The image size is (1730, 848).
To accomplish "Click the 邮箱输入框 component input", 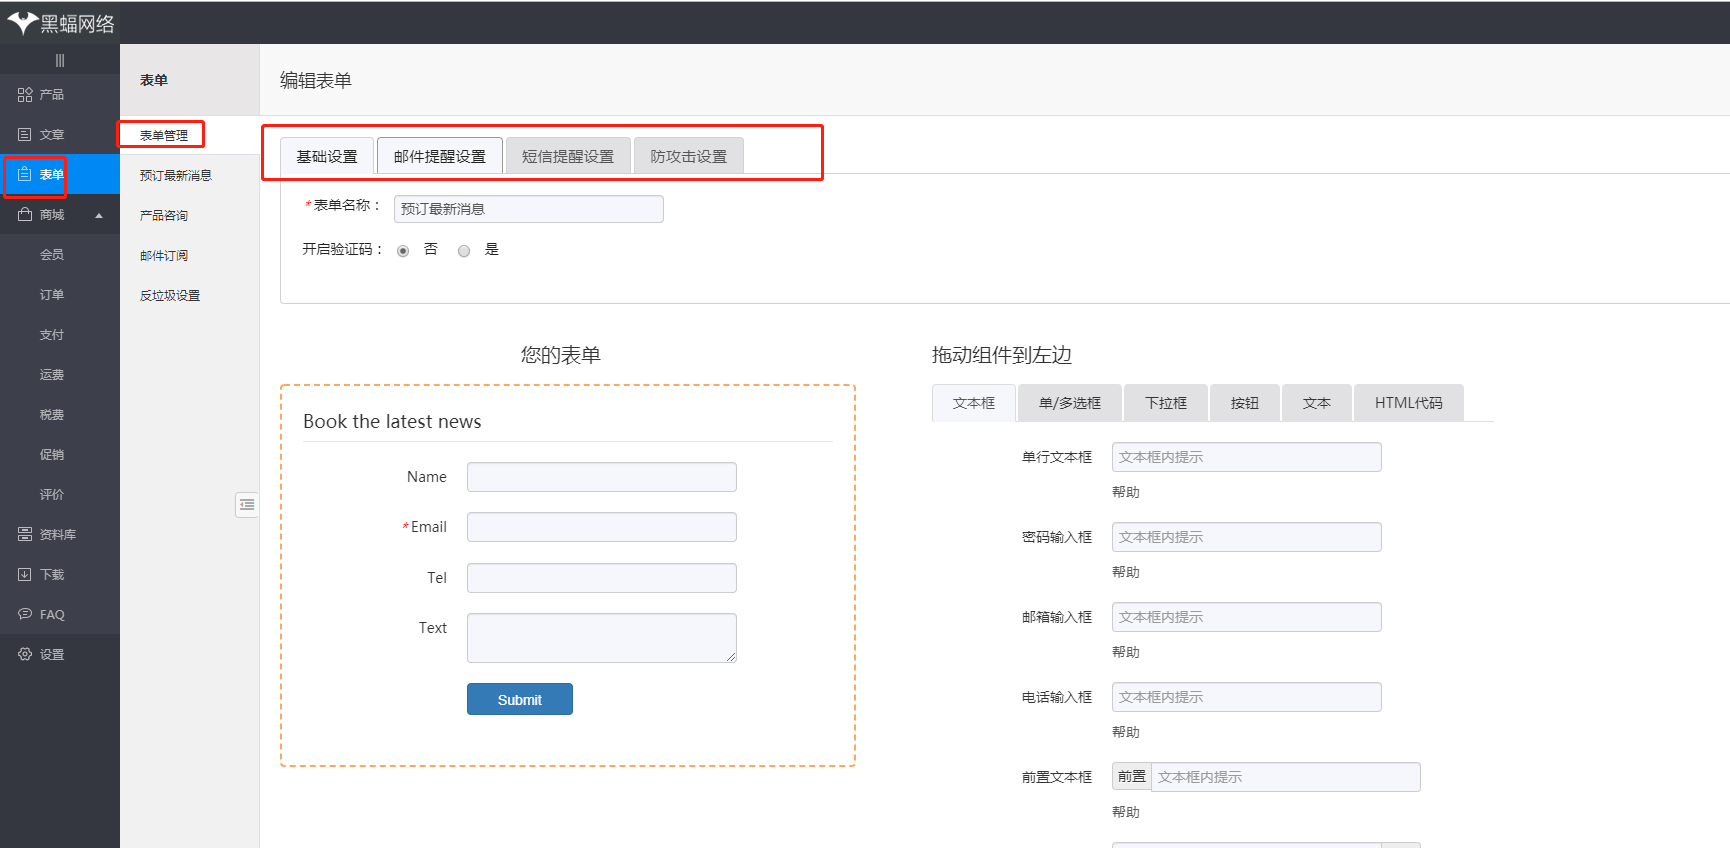I will pos(1247,617).
